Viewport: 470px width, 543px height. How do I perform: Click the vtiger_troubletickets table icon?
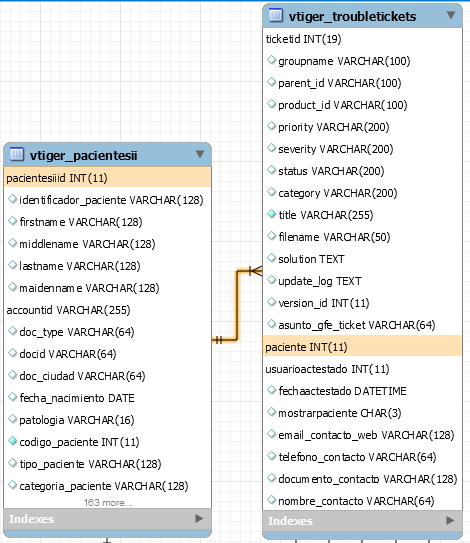click(x=276, y=15)
